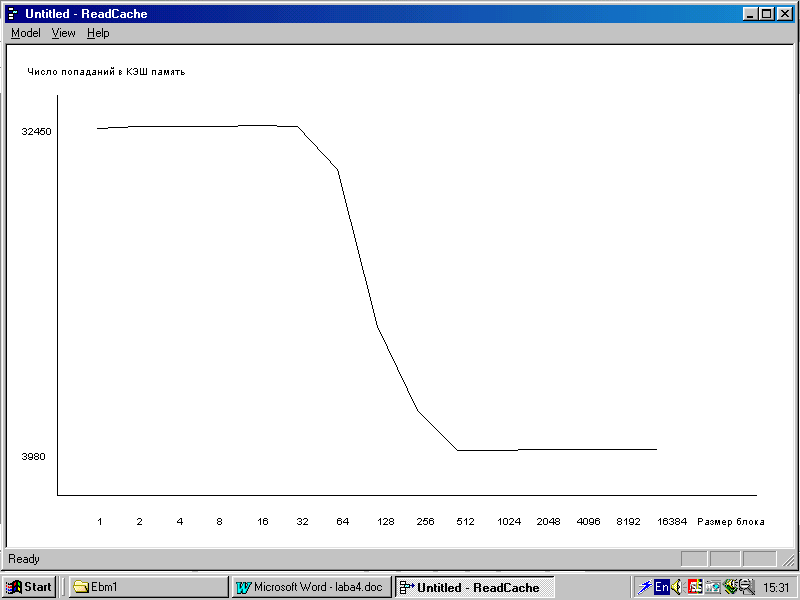Click the Untitled - ReadCache taskbar button

pyautogui.click(x=474, y=587)
